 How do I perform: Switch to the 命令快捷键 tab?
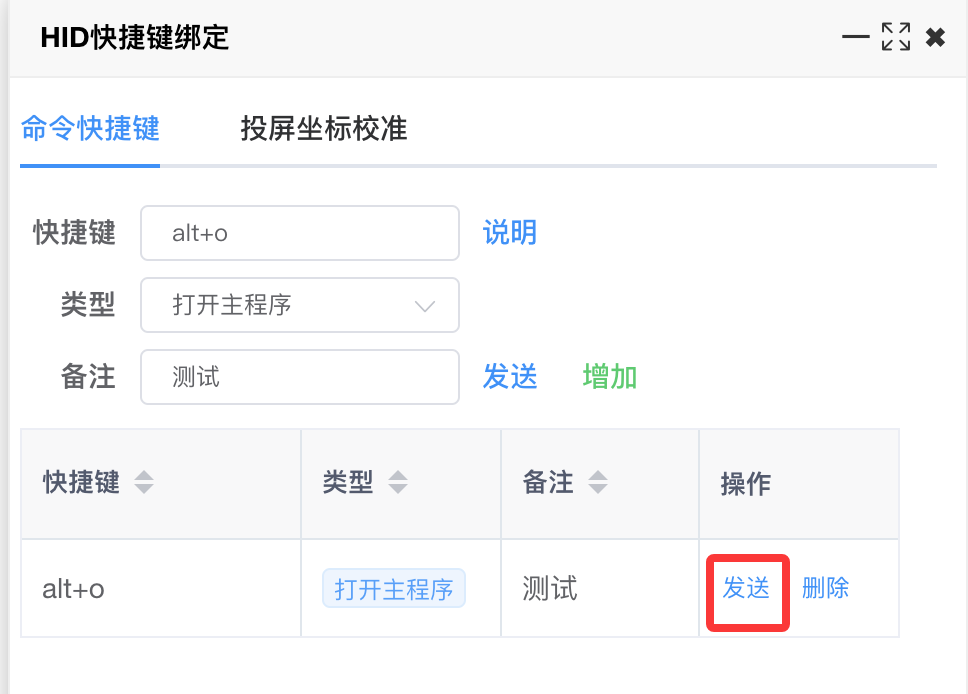tap(90, 129)
